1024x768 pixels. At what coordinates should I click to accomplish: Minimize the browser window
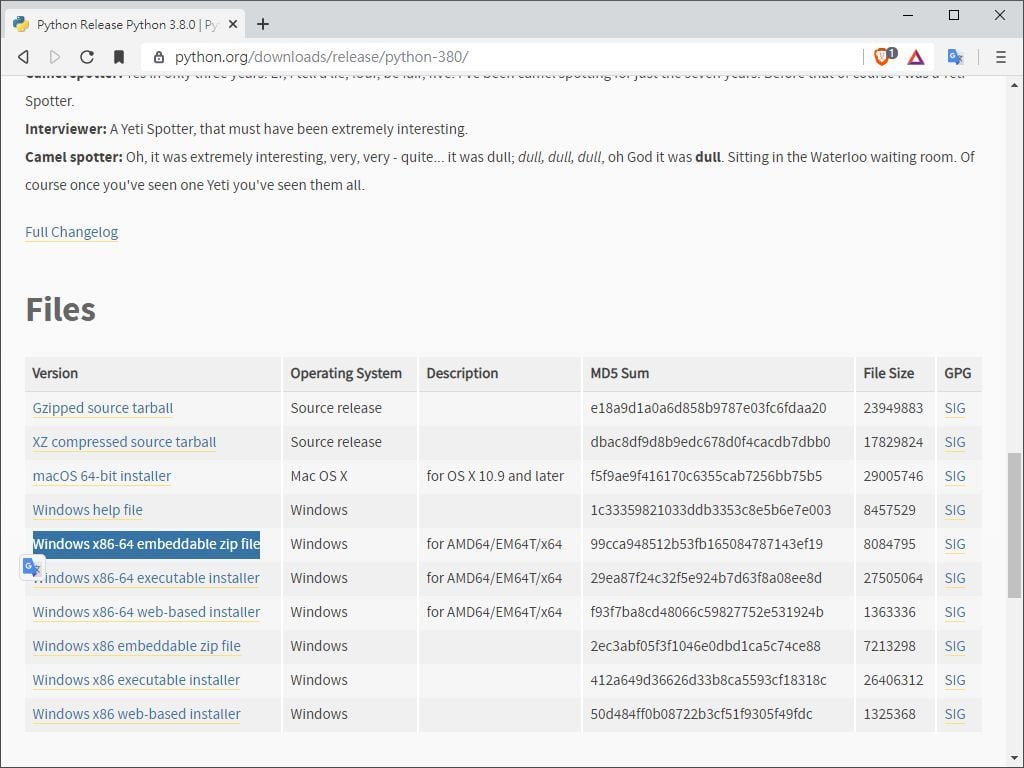[908, 15]
